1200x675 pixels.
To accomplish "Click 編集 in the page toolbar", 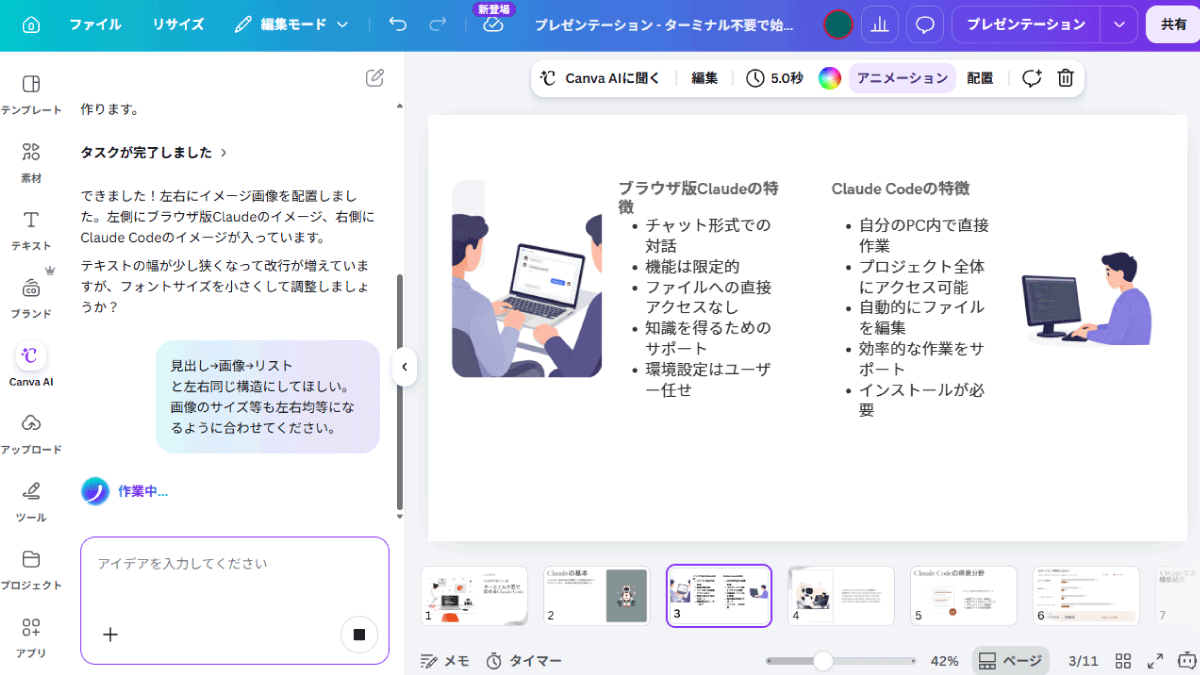I will [x=705, y=78].
